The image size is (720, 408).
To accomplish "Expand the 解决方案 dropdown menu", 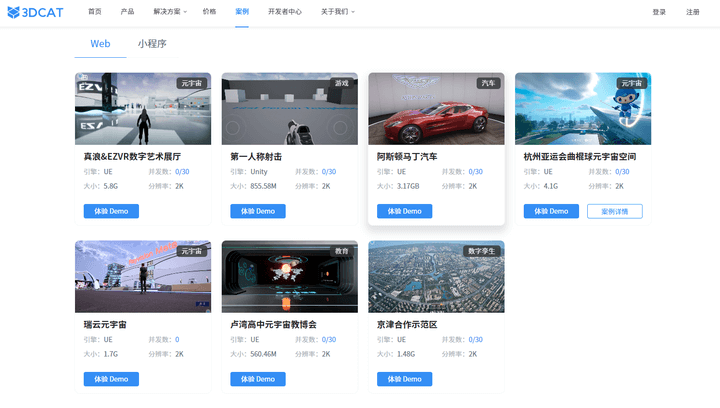I will (x=170, y=11).
